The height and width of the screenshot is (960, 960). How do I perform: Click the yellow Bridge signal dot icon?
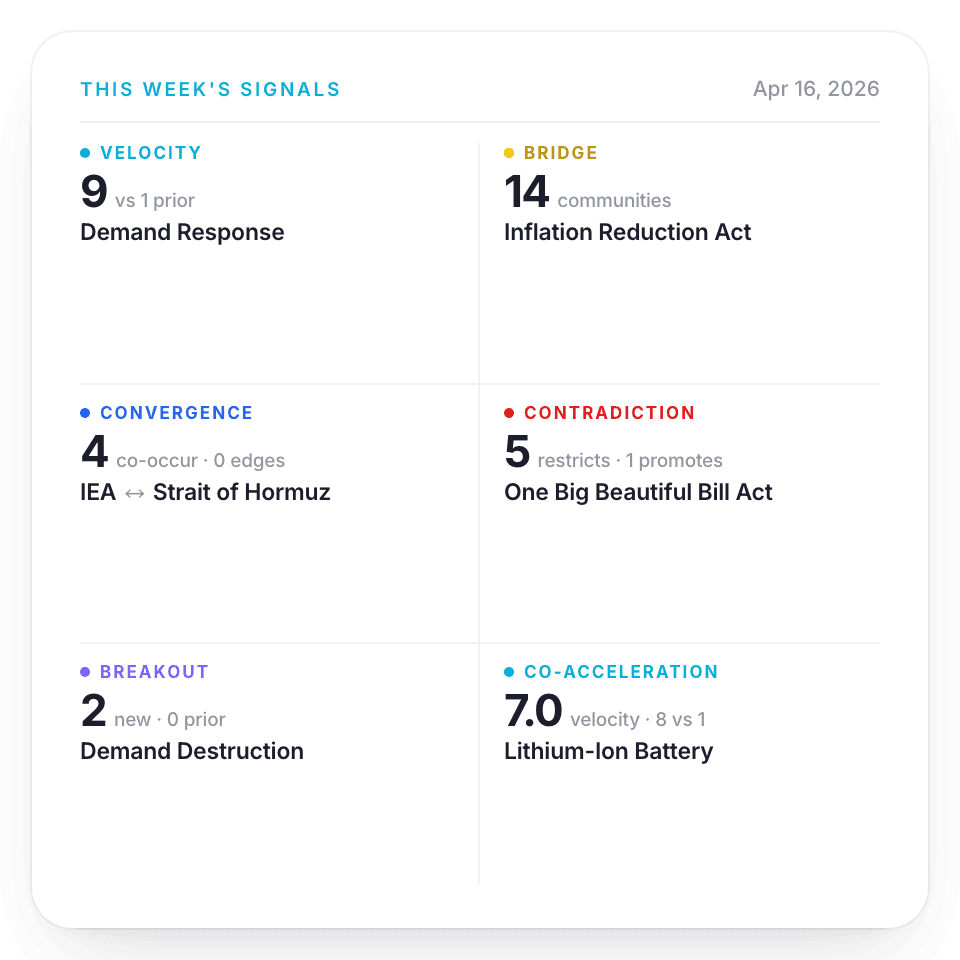508,152
